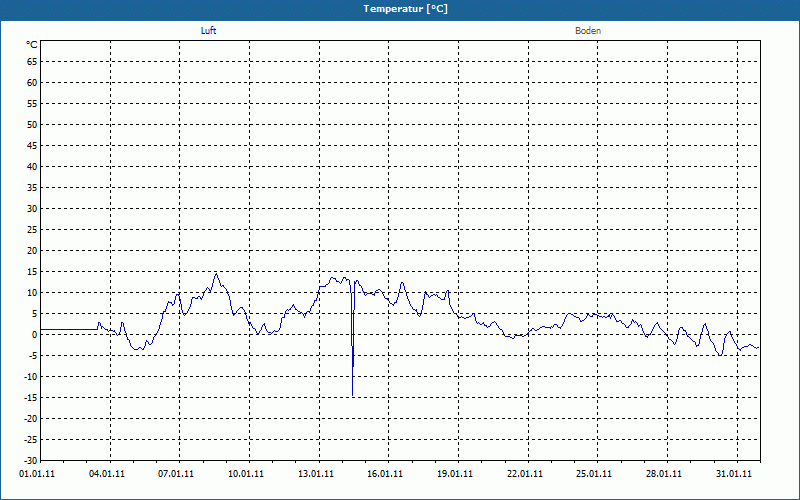Click the flat line segment at chart start
The width and height of the screenshot is (800, 500).
[x=69, y=330]
